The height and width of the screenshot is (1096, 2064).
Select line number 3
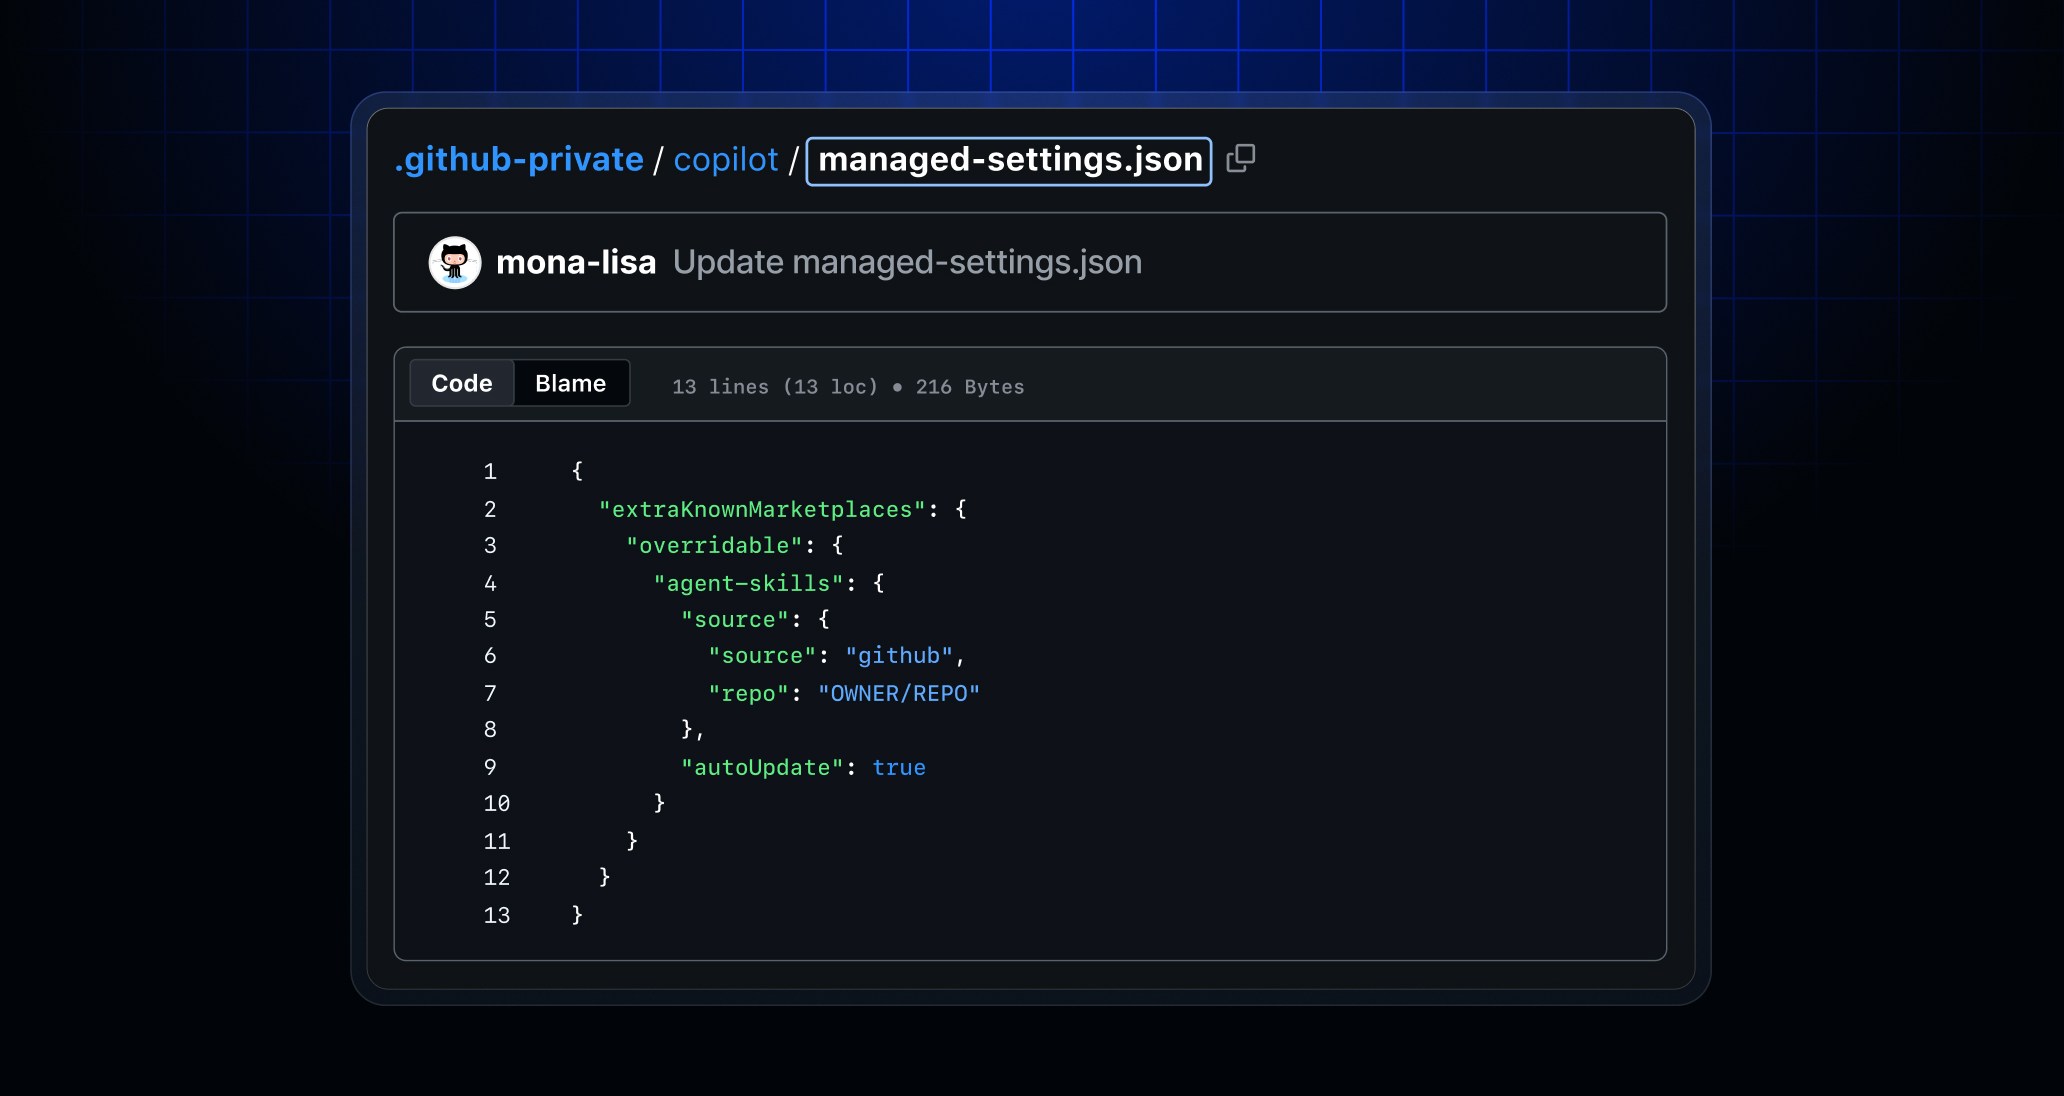coord(490,545)
